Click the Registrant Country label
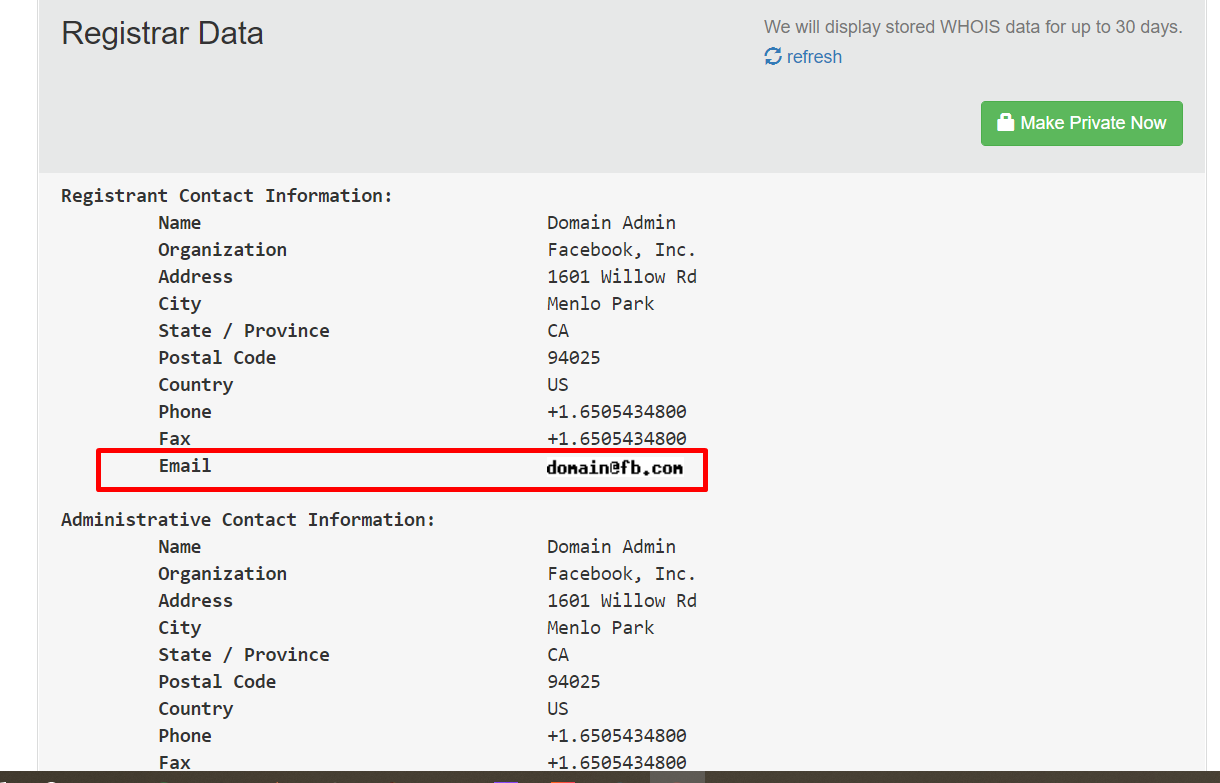Viewport: 1220px width, 783px height. [x=196, y=385]
